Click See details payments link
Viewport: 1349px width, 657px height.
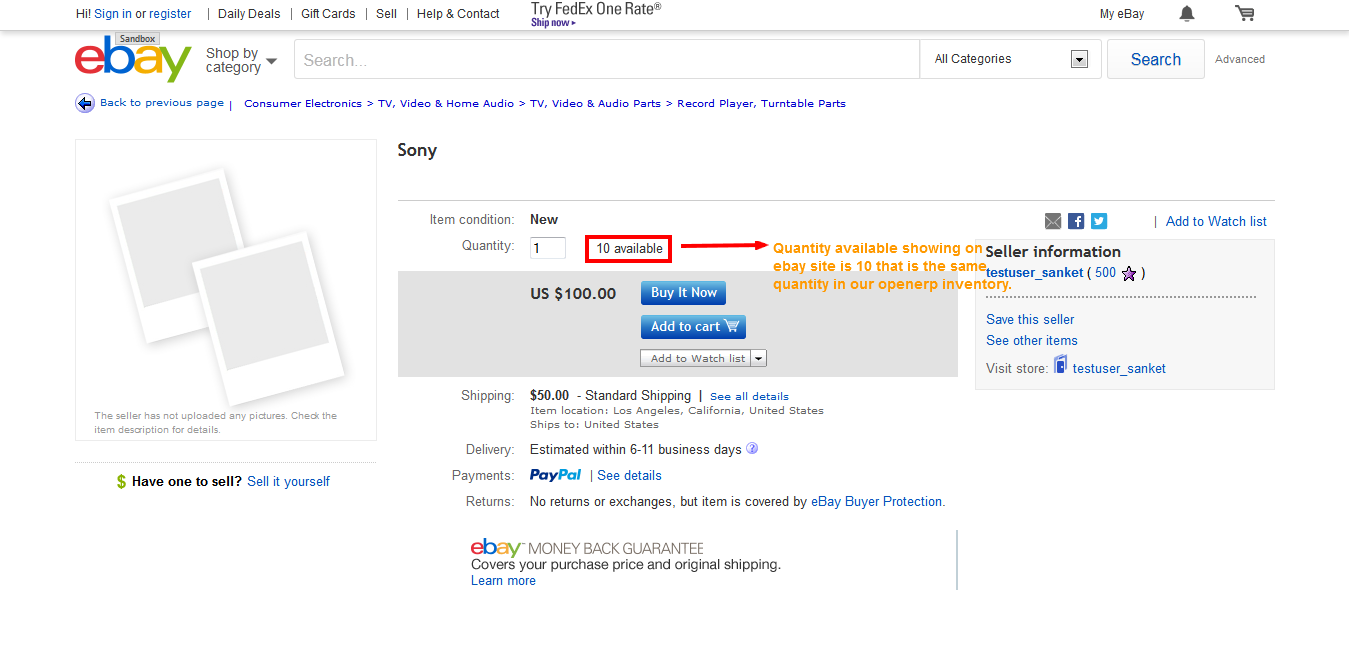(629, 475)
